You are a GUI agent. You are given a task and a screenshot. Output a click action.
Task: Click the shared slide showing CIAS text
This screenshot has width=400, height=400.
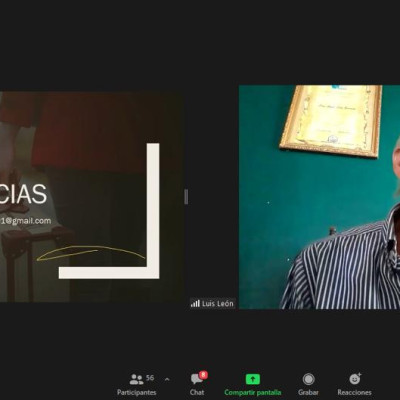point(92,197)
